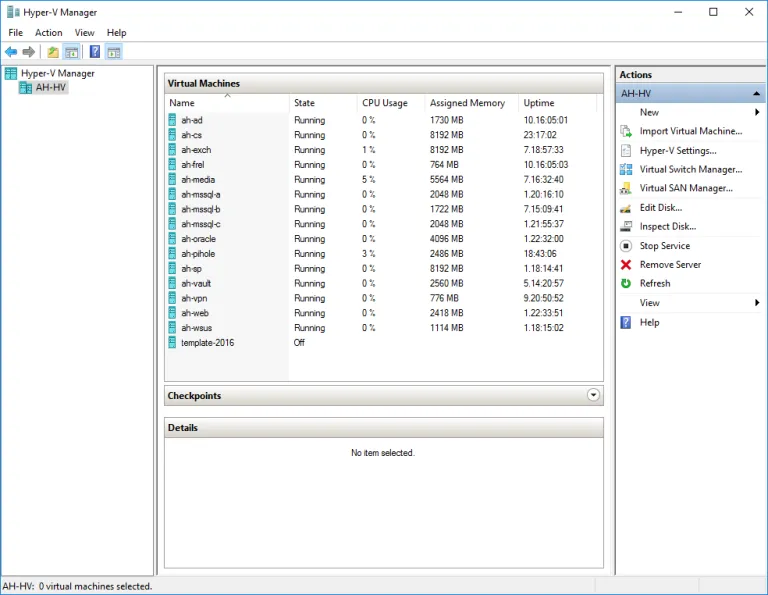
Task: Select the ah-frel virtual machine name
Action: (192, 165)
